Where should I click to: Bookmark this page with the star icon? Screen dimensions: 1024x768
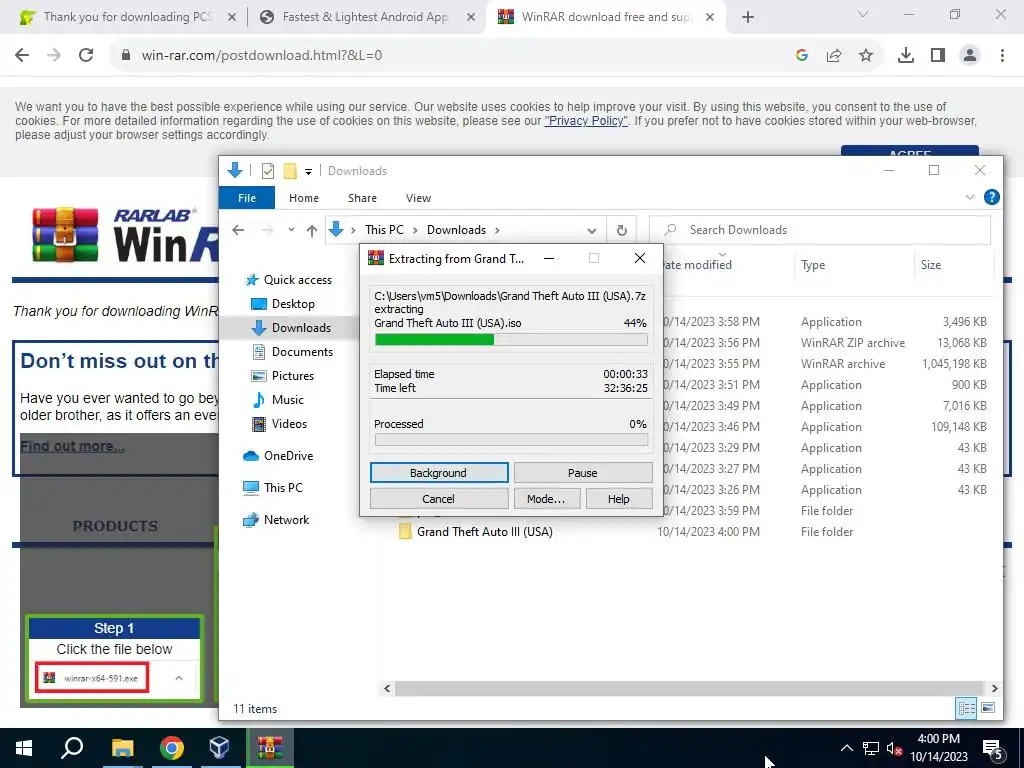[x=866, y=56]
